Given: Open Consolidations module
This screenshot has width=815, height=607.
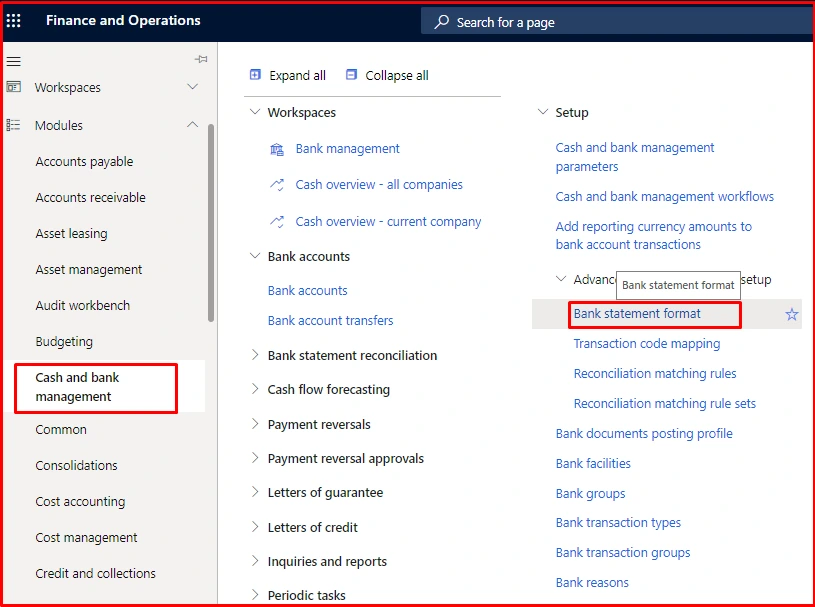Looking at the screenshot, I should tap(76, 466).
